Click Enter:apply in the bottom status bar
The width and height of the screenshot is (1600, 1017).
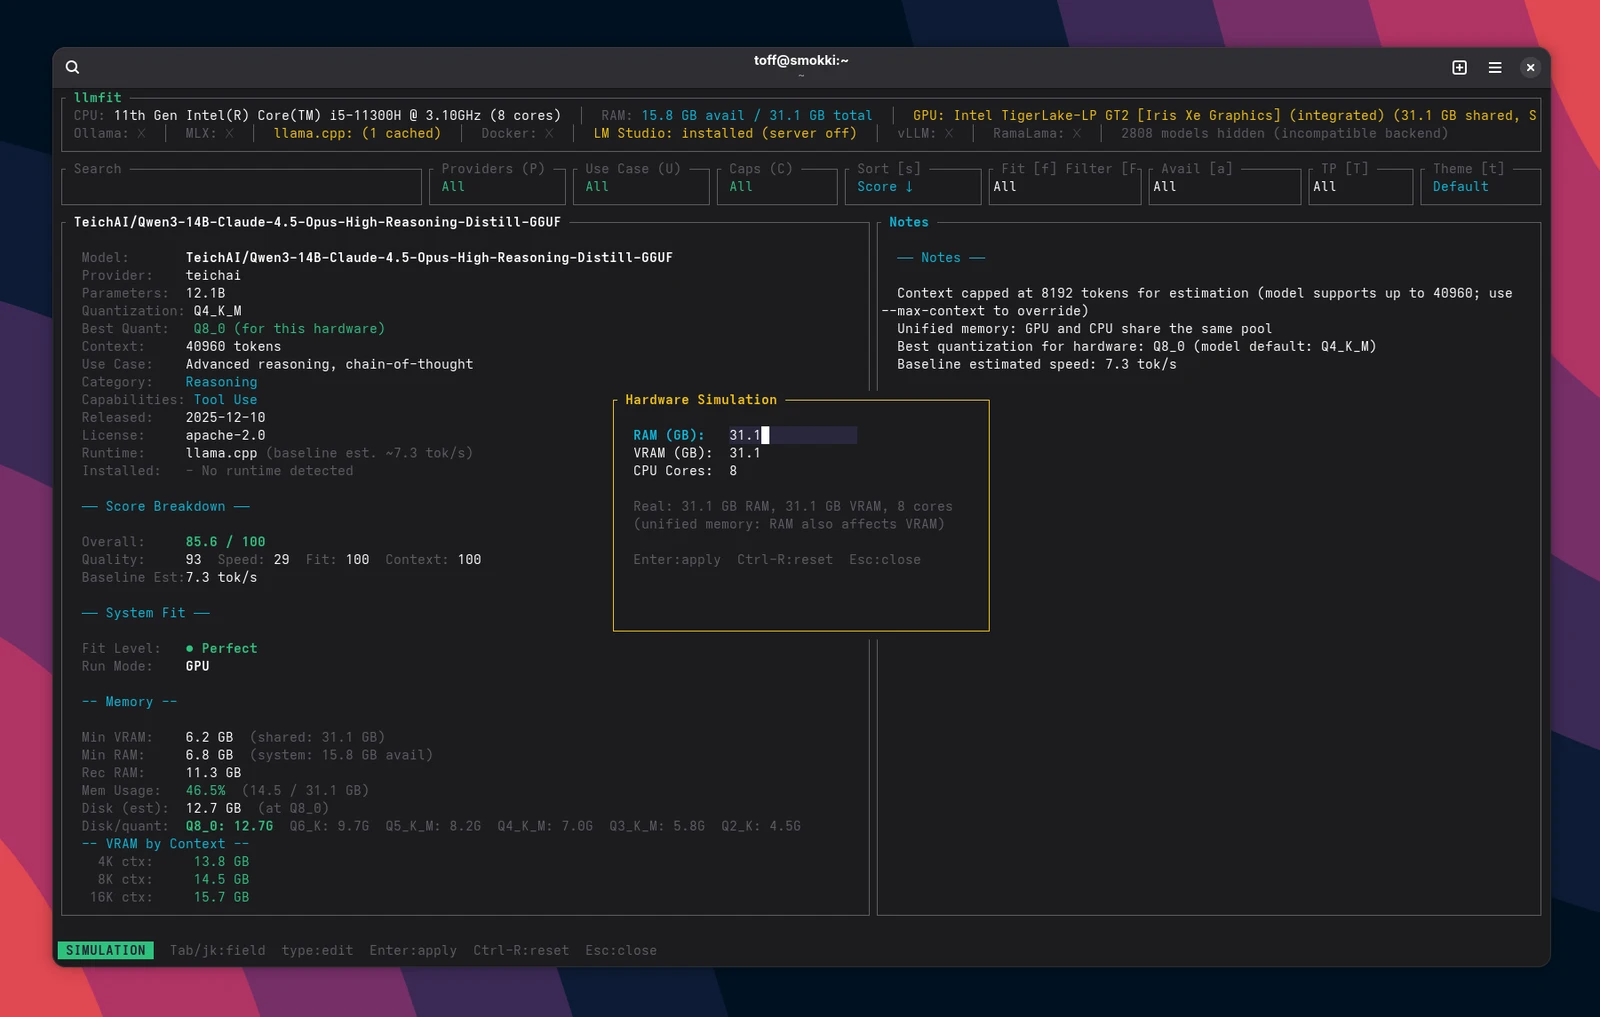(413, 950)
